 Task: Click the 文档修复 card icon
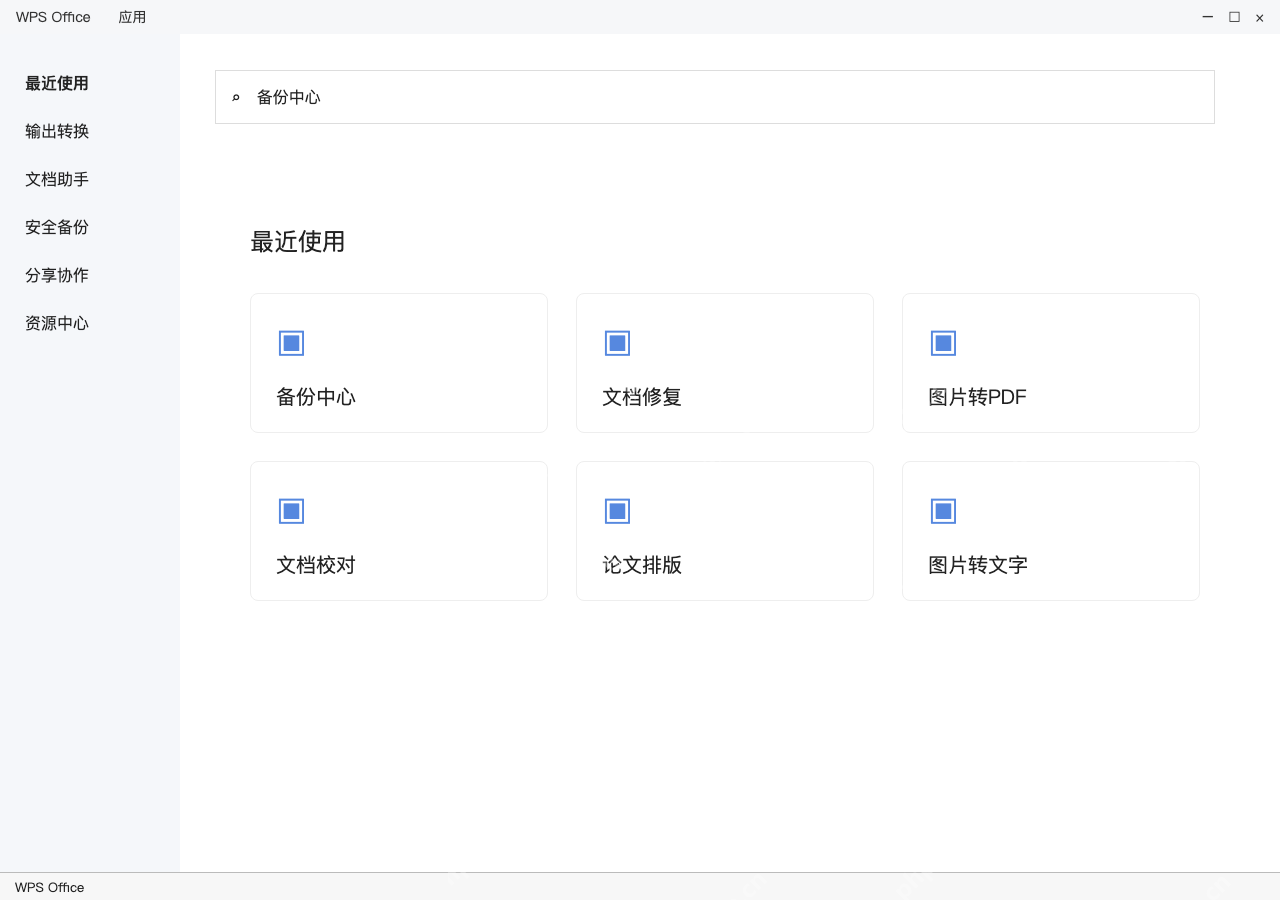click(617, 343)
